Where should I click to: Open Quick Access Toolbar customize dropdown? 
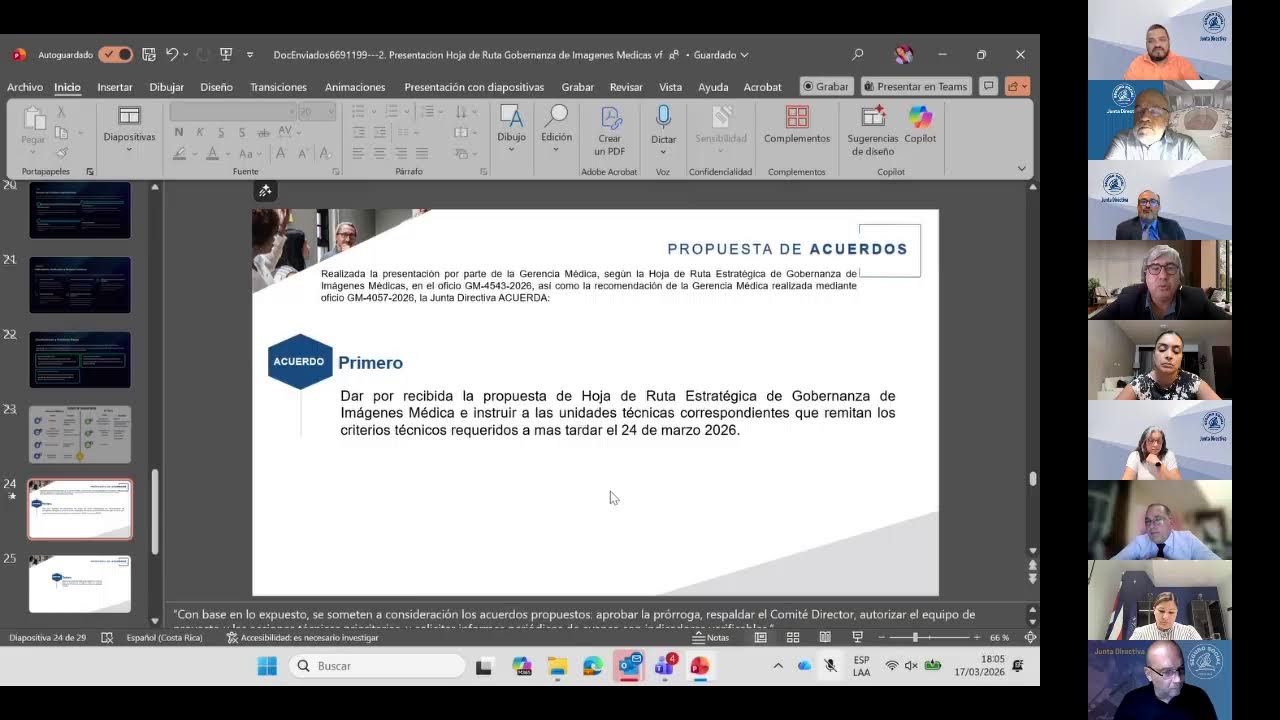250,55
